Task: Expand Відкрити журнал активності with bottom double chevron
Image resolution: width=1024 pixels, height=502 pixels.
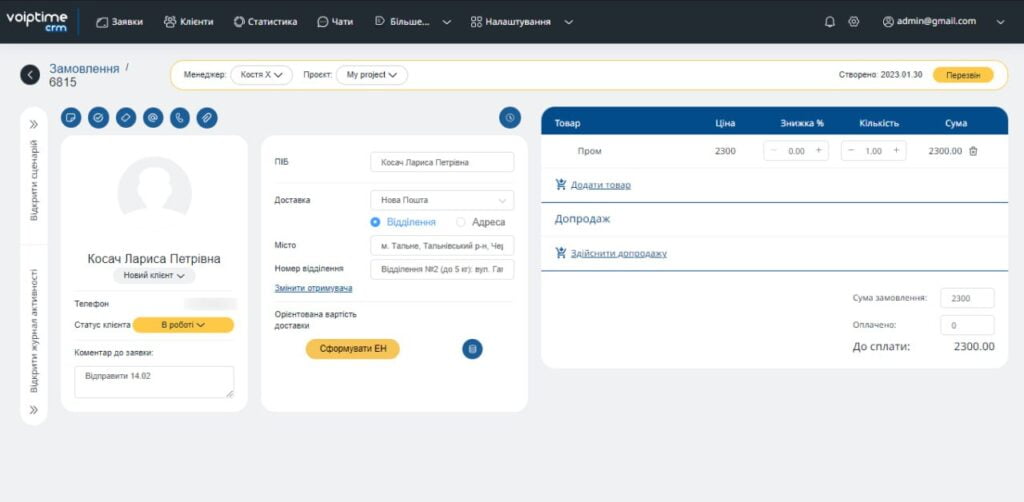Action: 34,410
